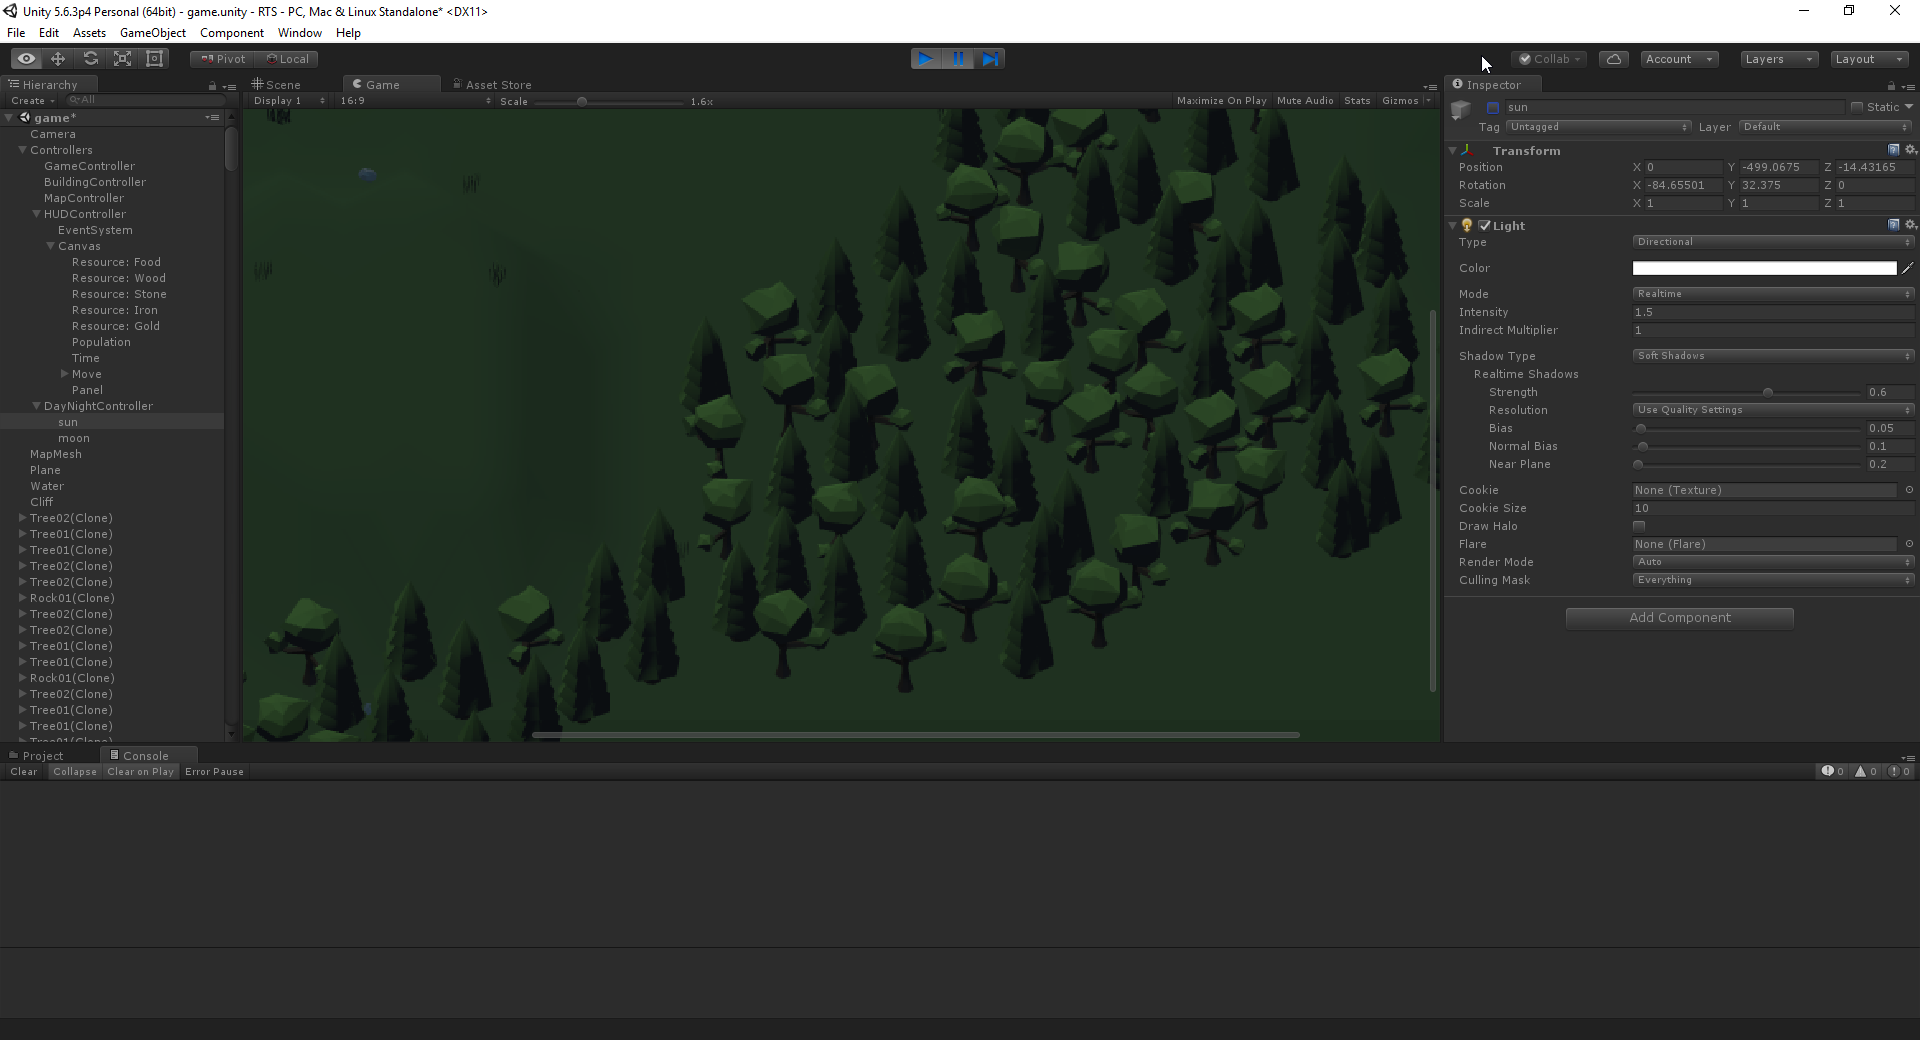The height and width of the screenshot is (1040, 1920).
Task: Select the Rotate tool
Action: pos(90,59)
